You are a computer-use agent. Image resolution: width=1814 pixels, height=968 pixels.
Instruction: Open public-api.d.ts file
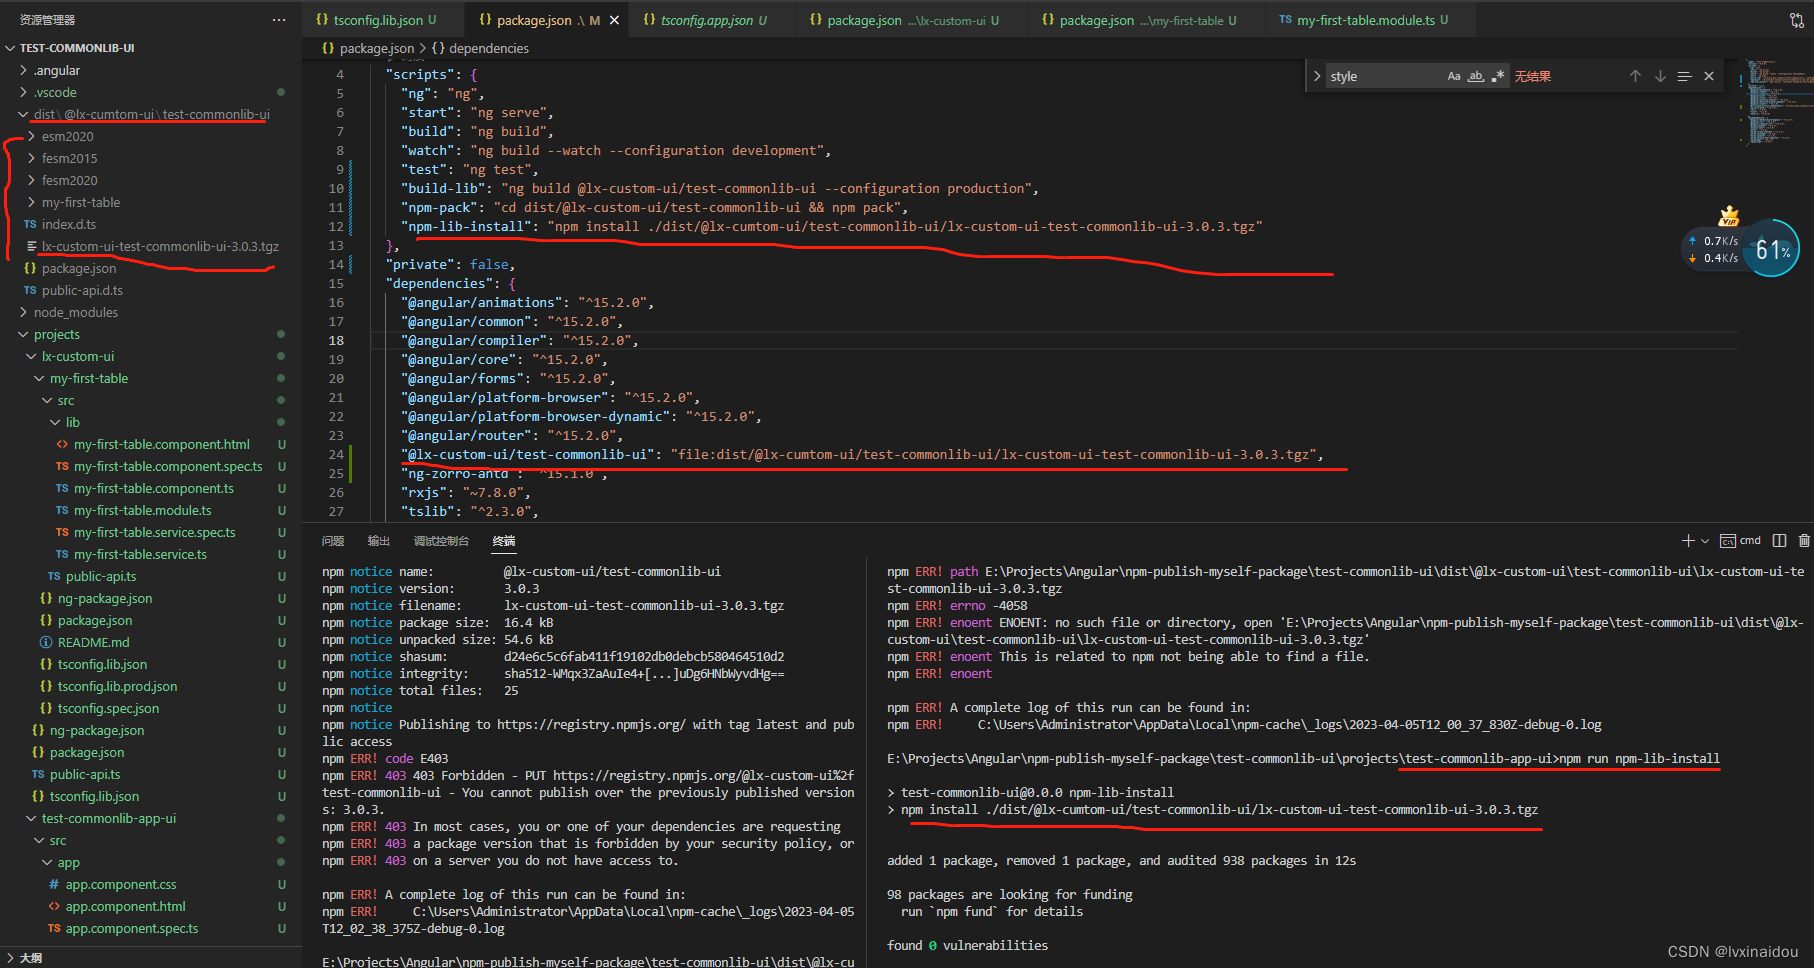pos(82,290)
